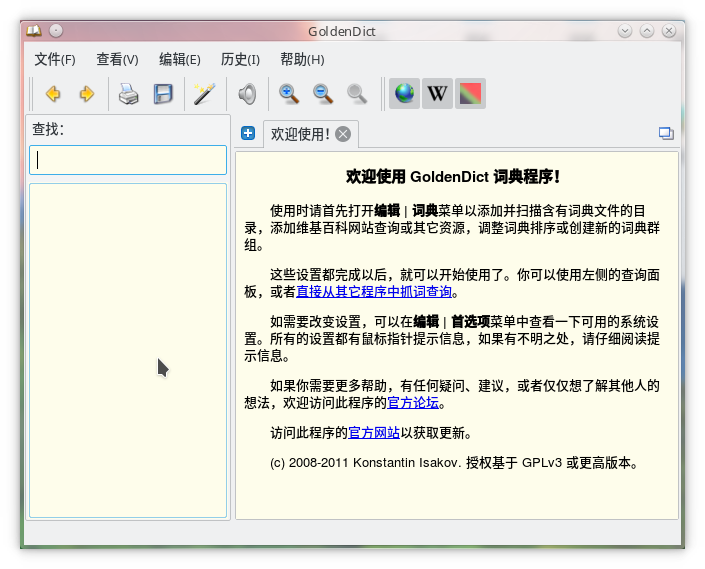
Task: Toggle the globe dictionary icon
Action: (404, 93)
